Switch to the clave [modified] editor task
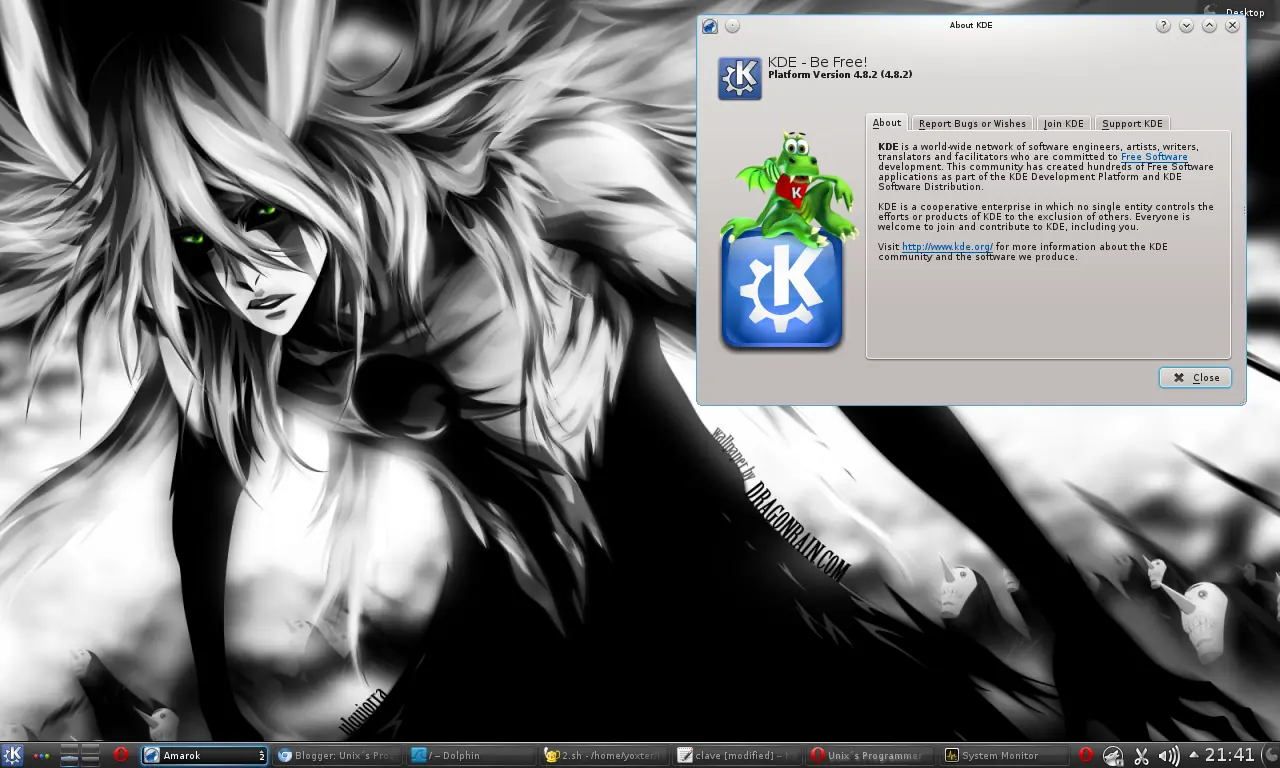Viewport: 1280px width, 768px height. click(736, 755)
